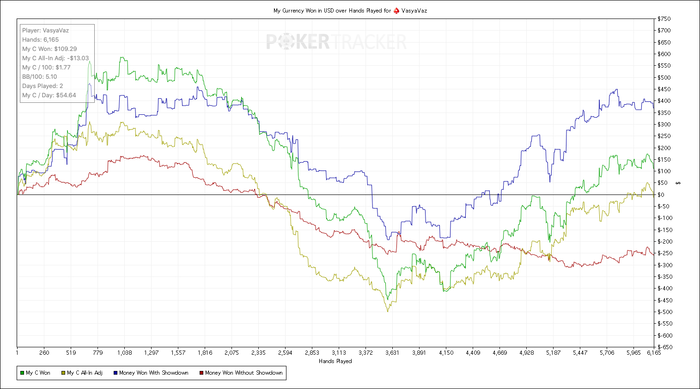Screen dimensions: 700x389
Task: Click the $-300 y-axis value
Action: tap(665, 265)
